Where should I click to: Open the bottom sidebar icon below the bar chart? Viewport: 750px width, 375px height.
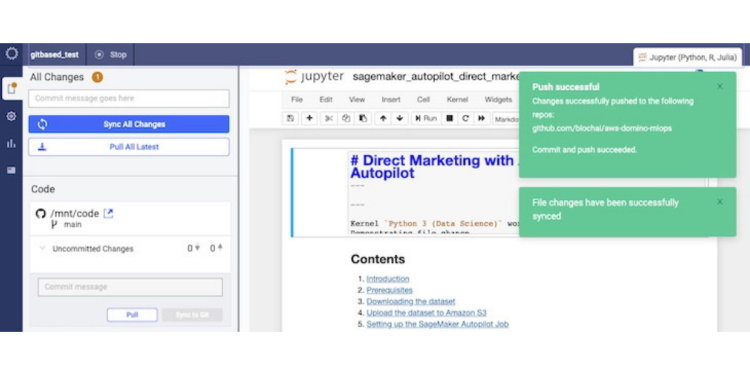(x=11, y=170)
